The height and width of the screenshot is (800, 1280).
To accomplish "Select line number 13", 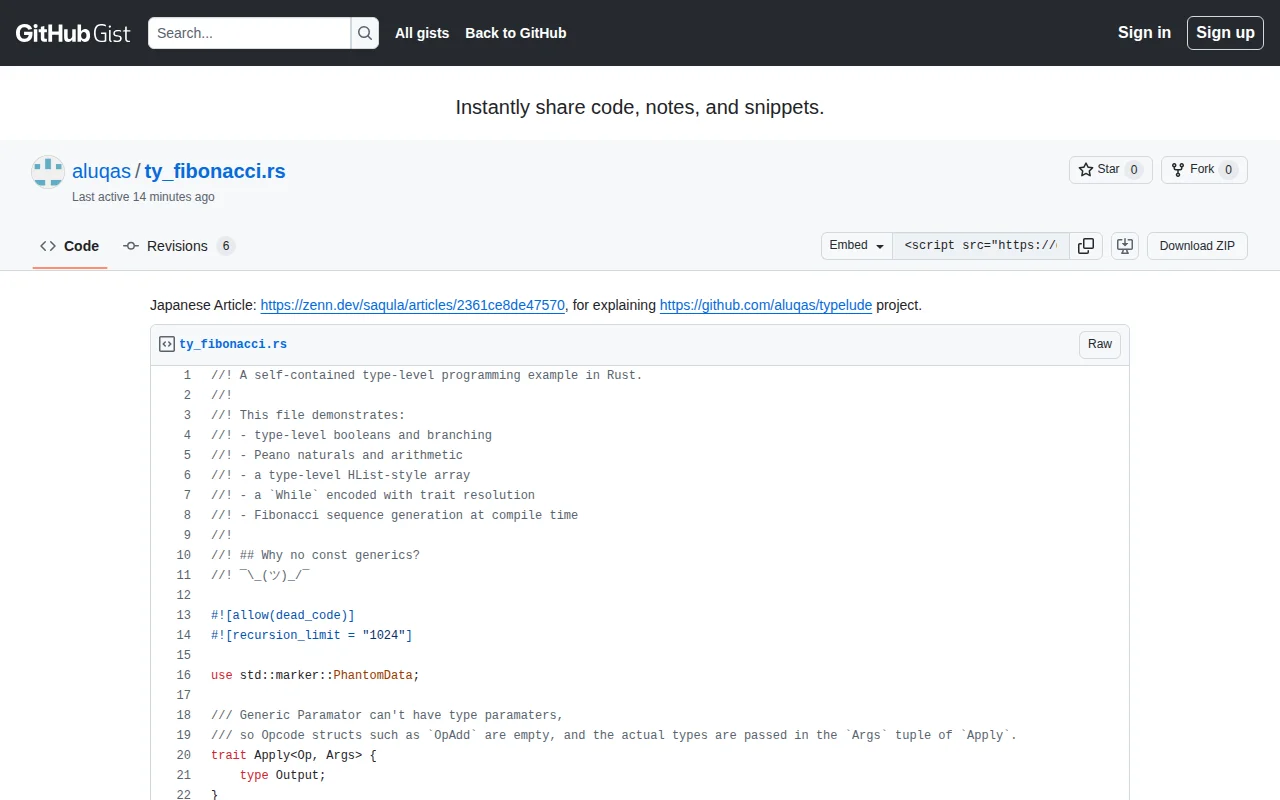I will pyautogui.click(x=176, y=616).
